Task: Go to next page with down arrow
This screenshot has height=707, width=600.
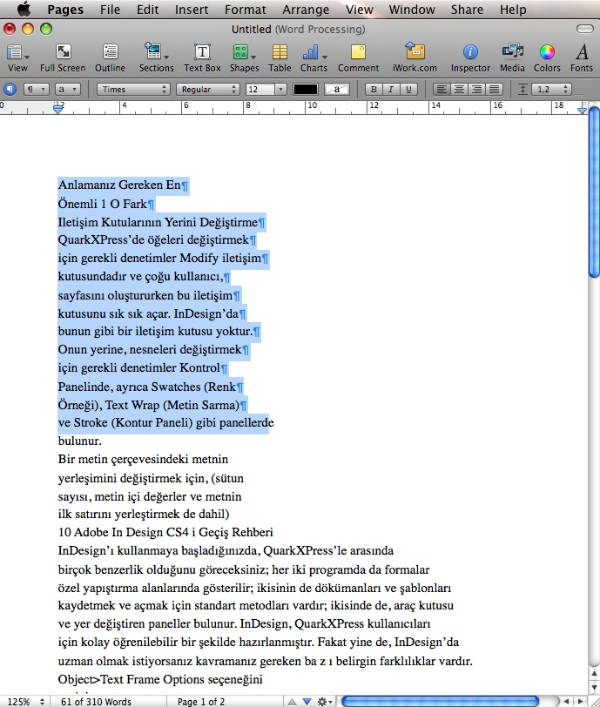Action: pyautogui.click(x=307, y=702)
